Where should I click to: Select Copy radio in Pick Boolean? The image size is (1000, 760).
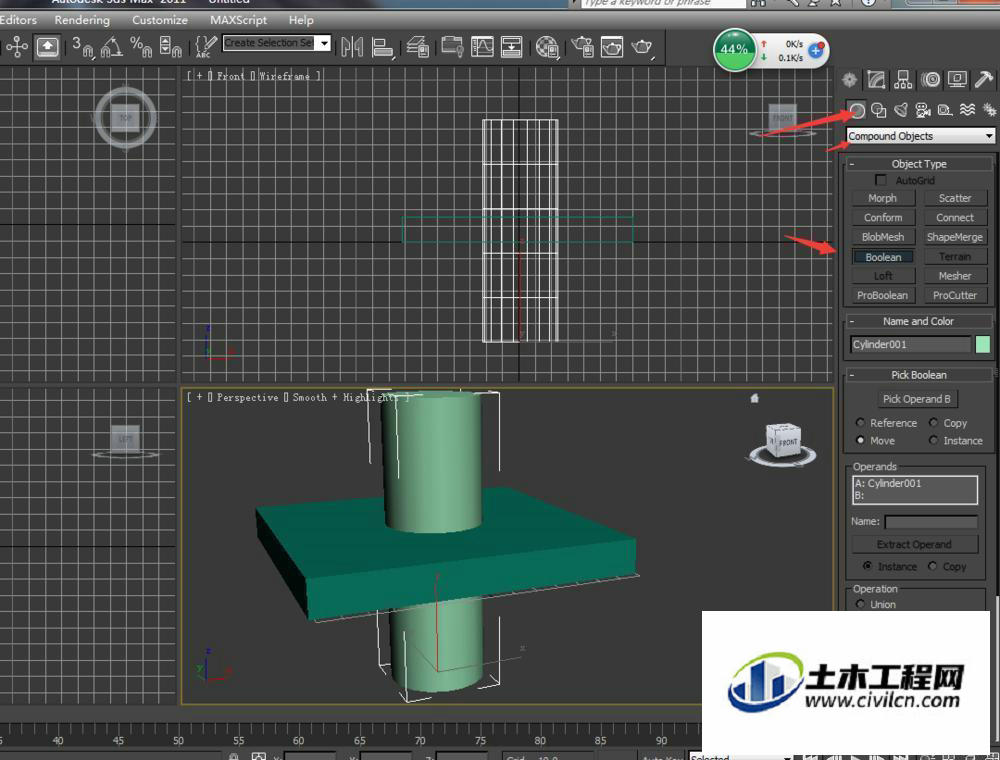click(x=934, y=423)
